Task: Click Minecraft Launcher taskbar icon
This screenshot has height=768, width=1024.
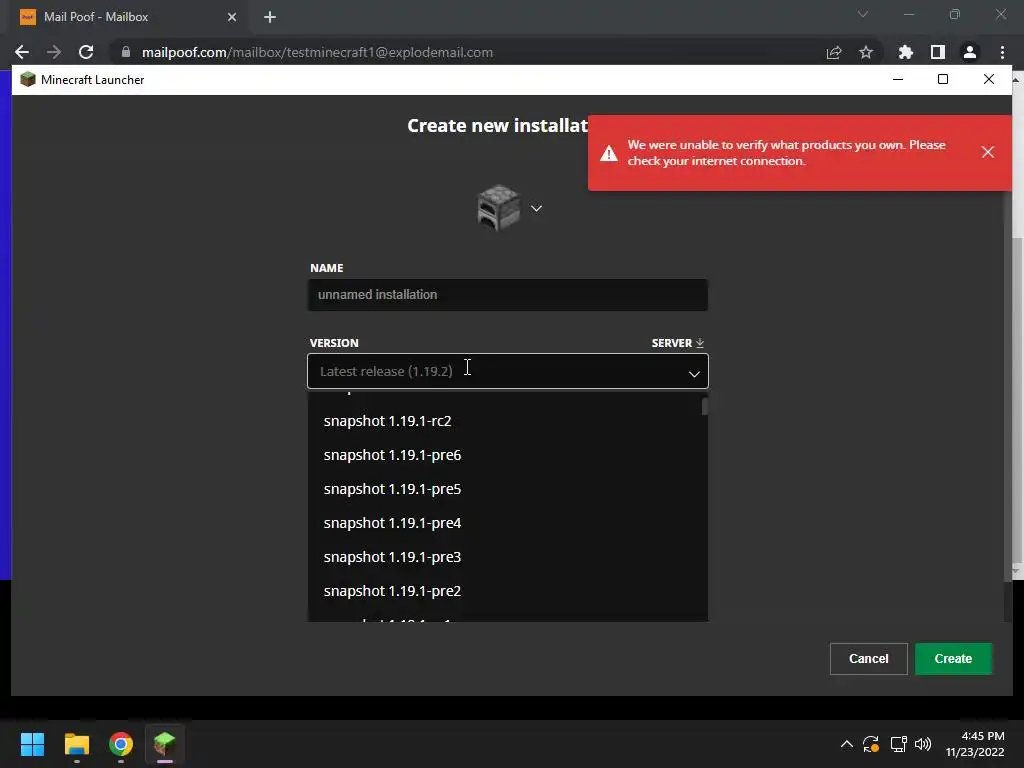Action: (165, 744)
